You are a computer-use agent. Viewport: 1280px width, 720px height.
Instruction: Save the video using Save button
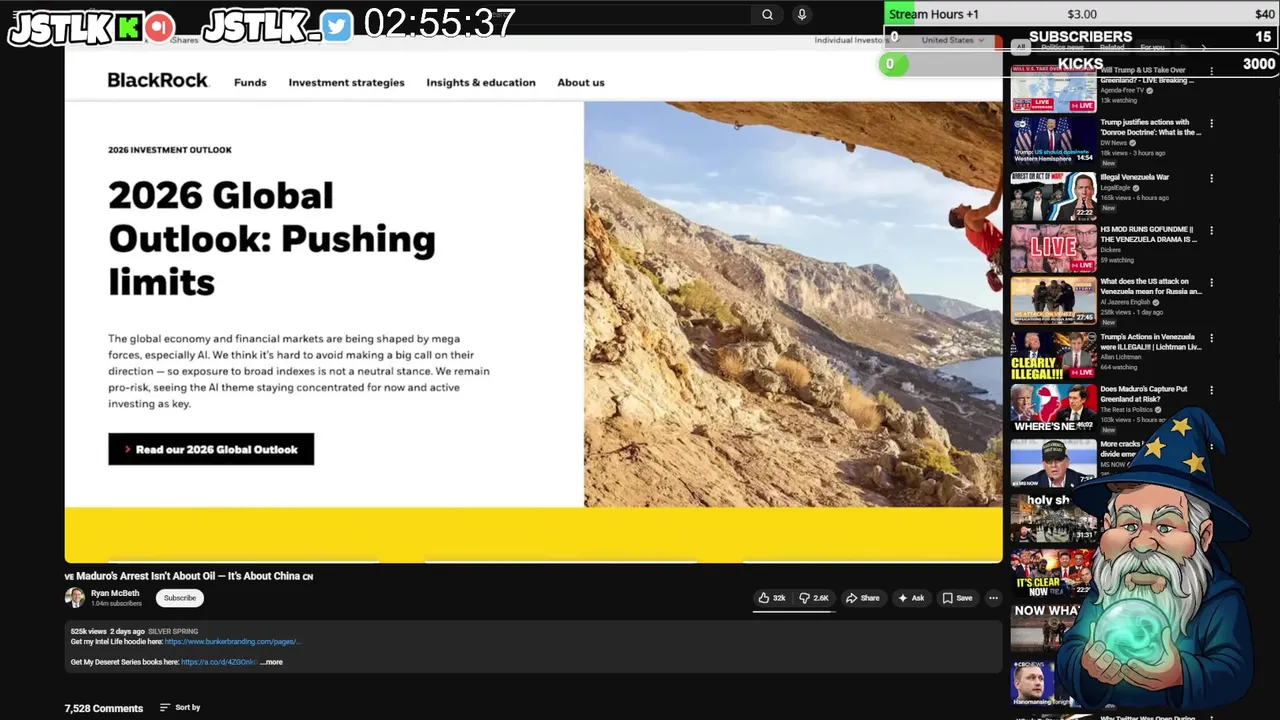click(x=957, y=598)
